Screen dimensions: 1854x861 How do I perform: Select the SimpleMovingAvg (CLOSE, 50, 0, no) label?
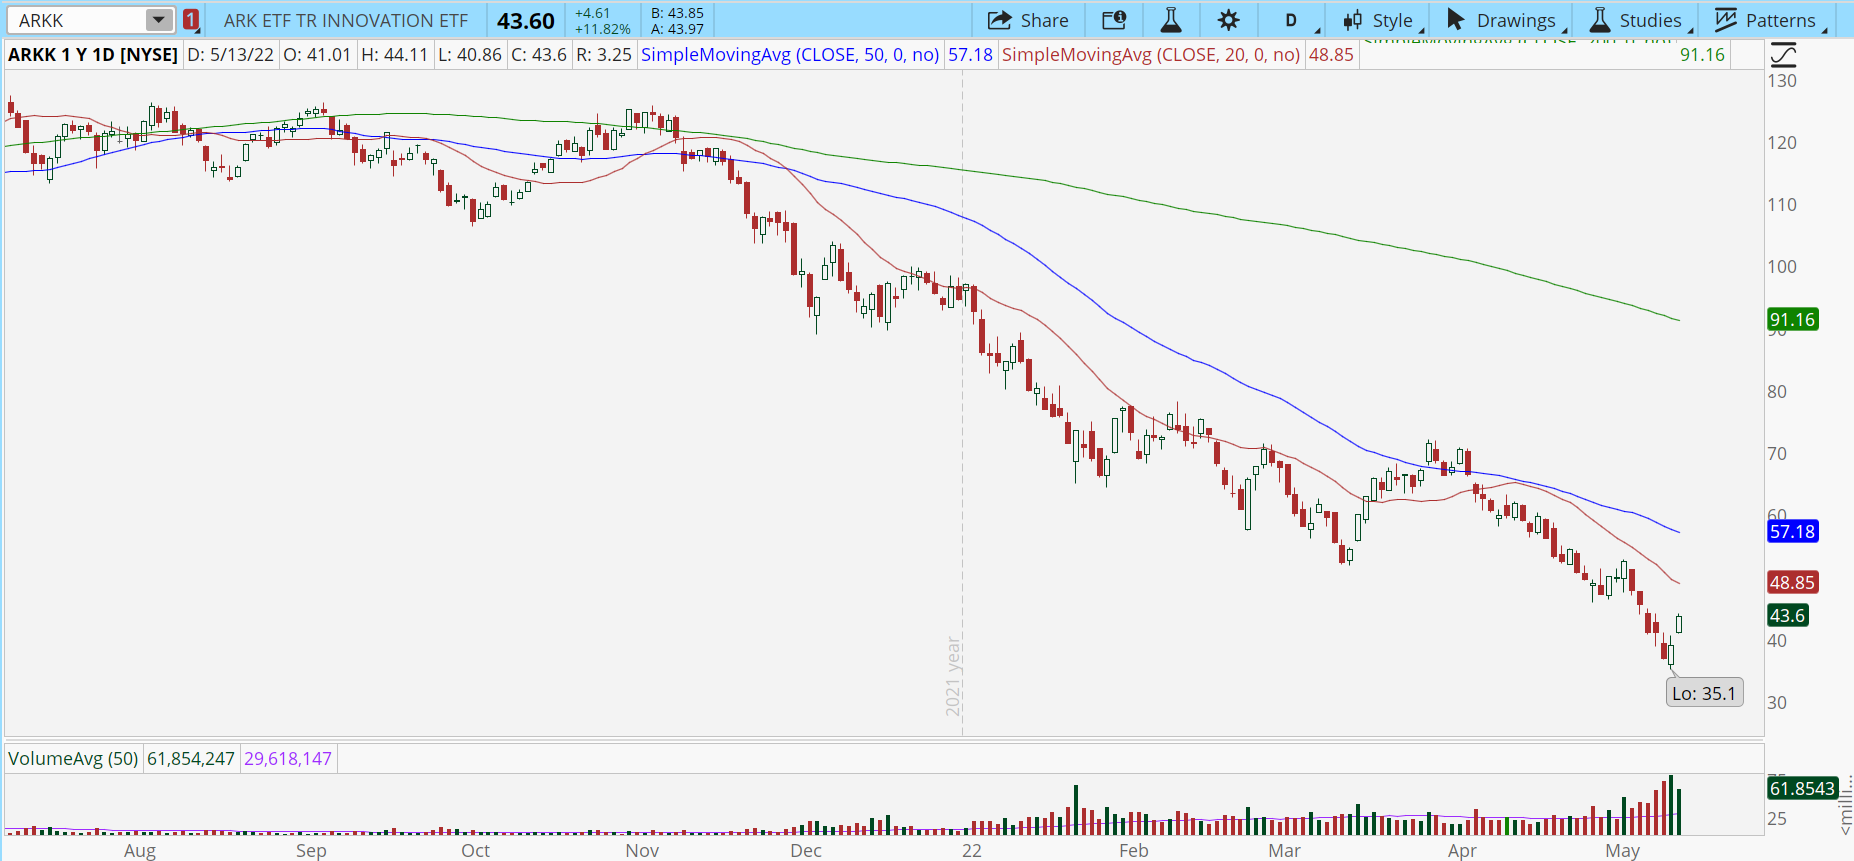tap(790, 55)
